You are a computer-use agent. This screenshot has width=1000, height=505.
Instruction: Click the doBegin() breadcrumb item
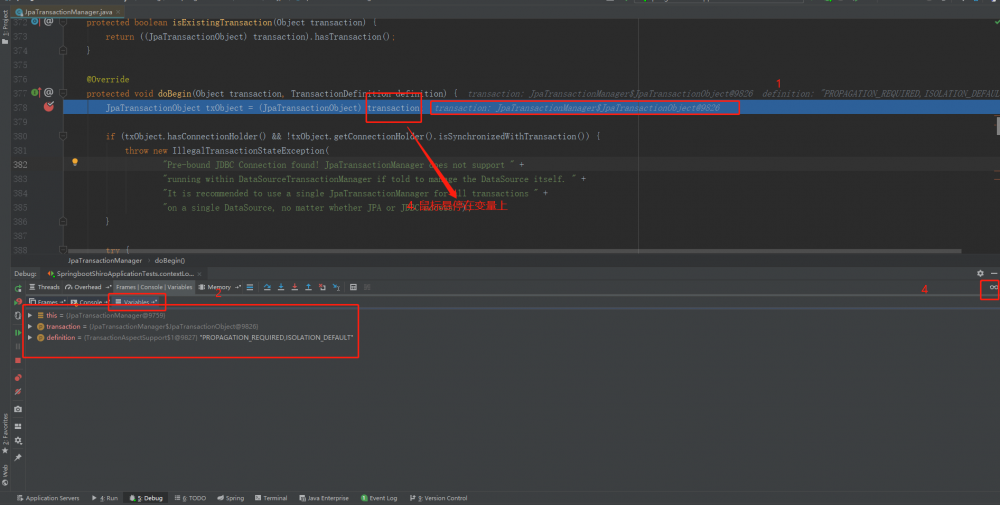pyautogui.click(x=170, y=260)
